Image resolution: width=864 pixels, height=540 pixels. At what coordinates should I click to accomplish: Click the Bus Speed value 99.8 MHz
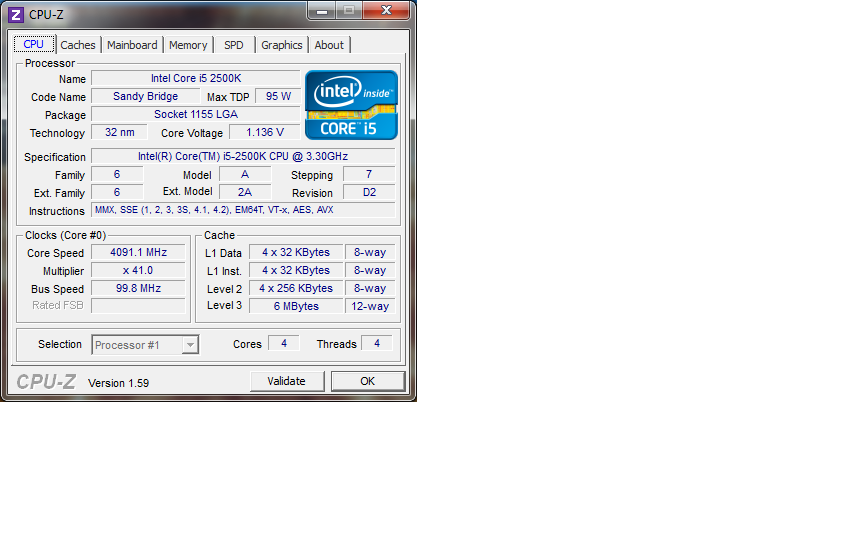coord(138,288)
